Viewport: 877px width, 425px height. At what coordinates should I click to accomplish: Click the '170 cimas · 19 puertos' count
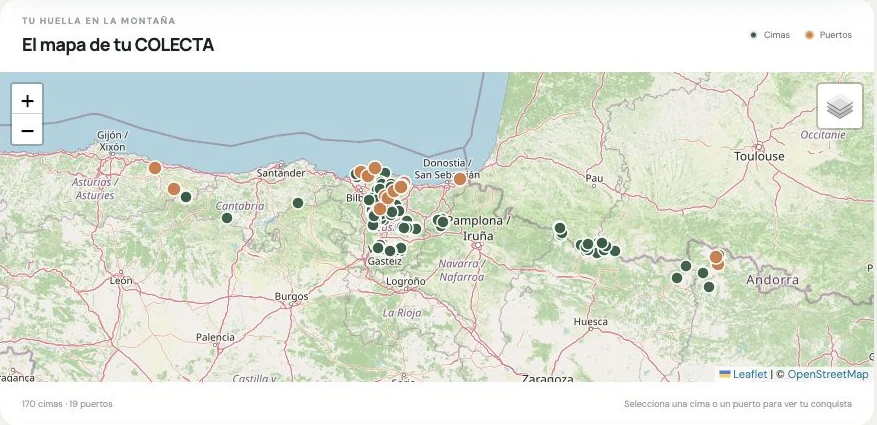click(x=67, y=404)
